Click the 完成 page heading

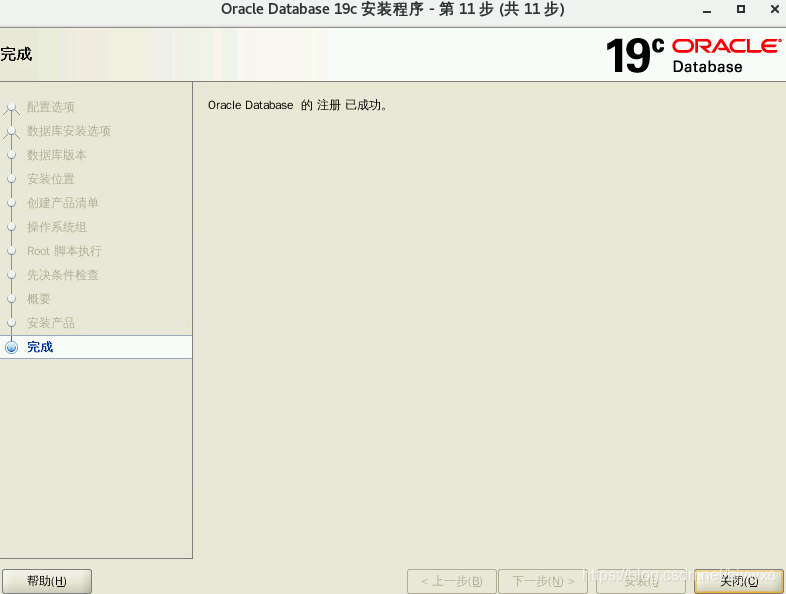click(x=16, y=54)
